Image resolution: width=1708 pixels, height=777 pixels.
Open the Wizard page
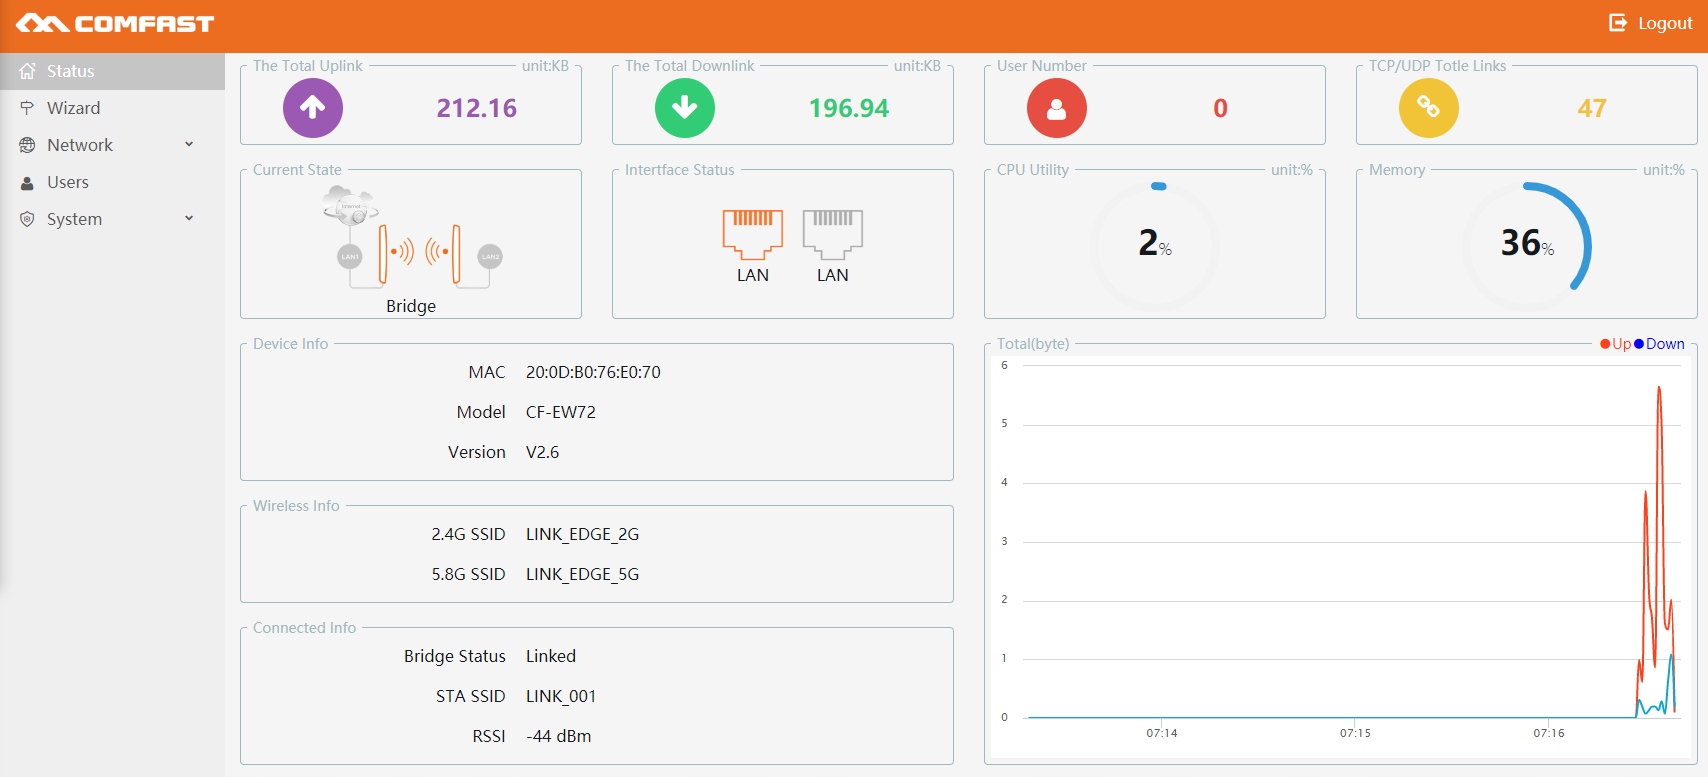point(73,108)
